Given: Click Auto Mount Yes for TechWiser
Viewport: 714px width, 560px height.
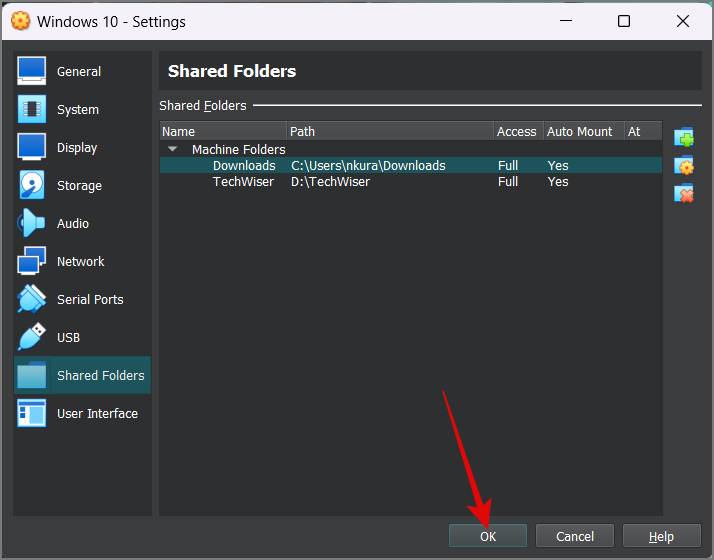Looking at the screenshot, I should pyautogui.click(x=557, y=182).
